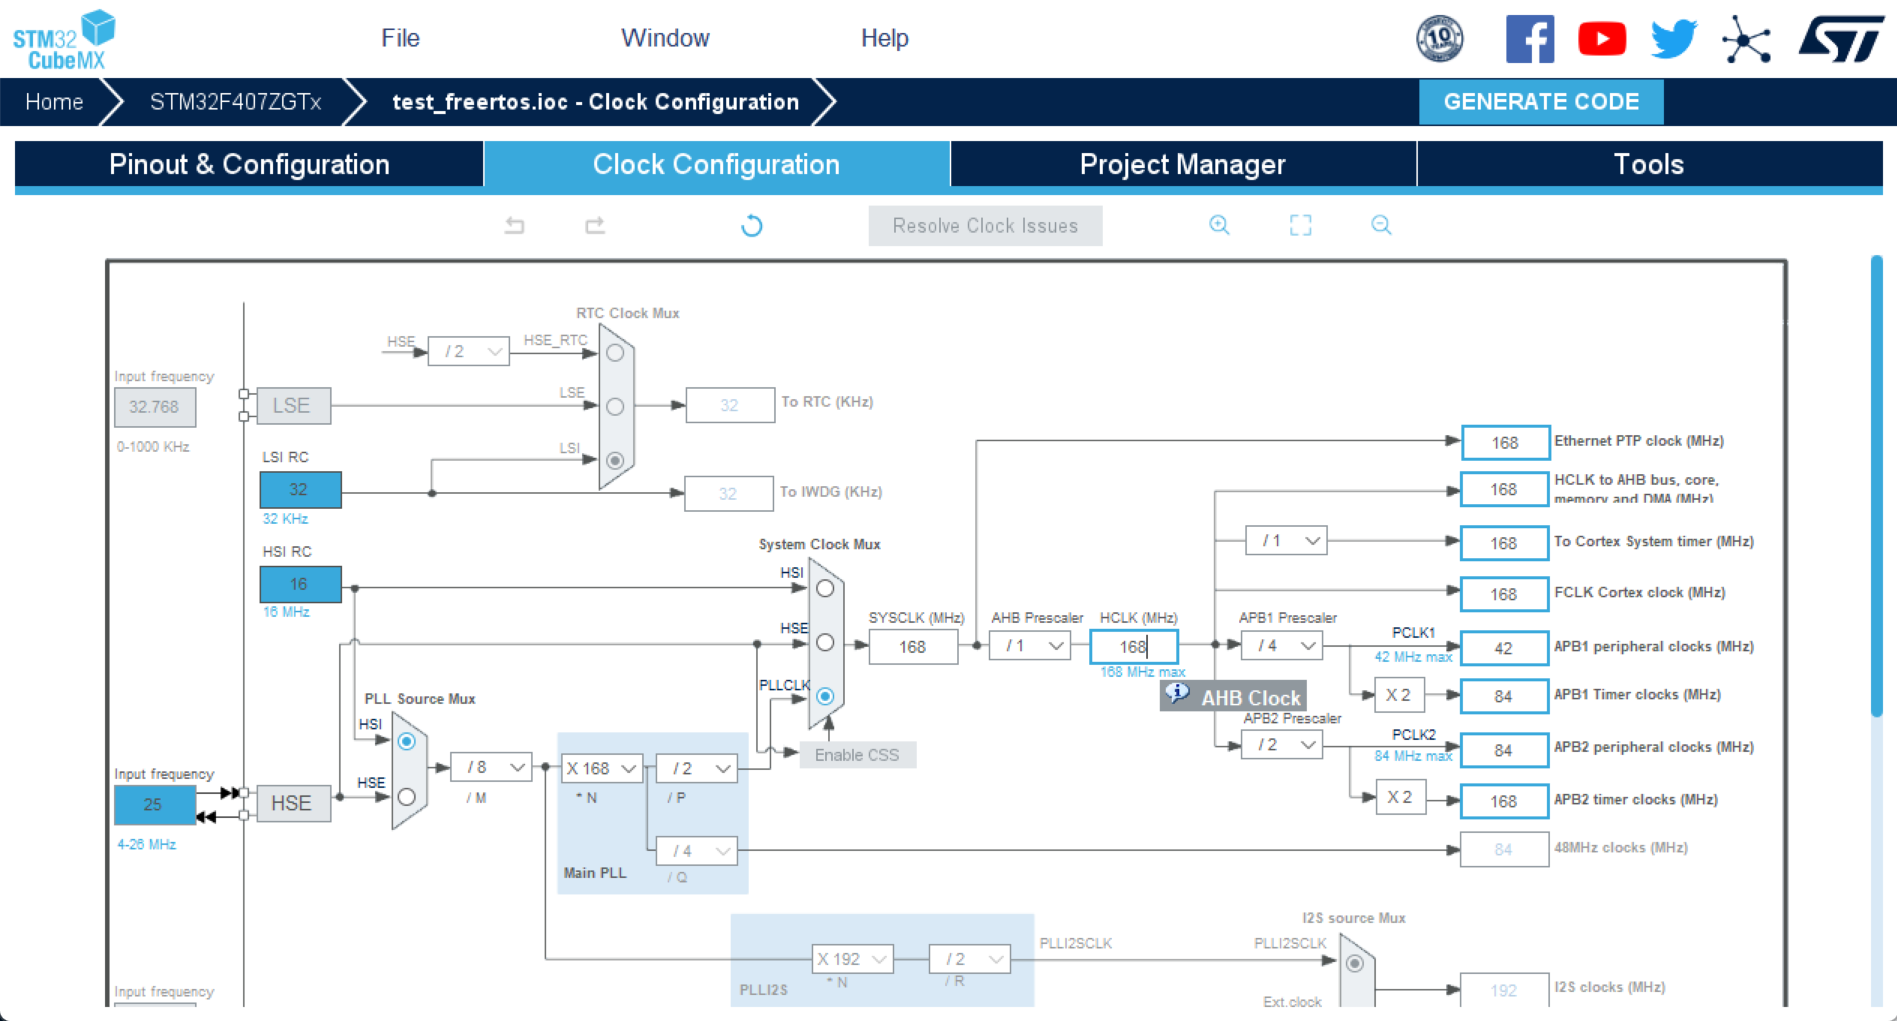This screenshot has height=1021, width=1897.
Task: Open the HSE /2 RTC divider dropdown
Action: coord(468,351)
